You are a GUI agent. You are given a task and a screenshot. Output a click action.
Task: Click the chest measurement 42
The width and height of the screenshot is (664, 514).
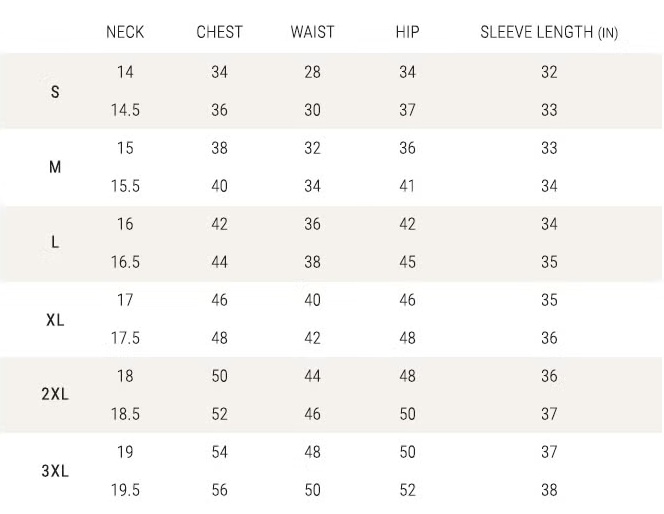219,224
